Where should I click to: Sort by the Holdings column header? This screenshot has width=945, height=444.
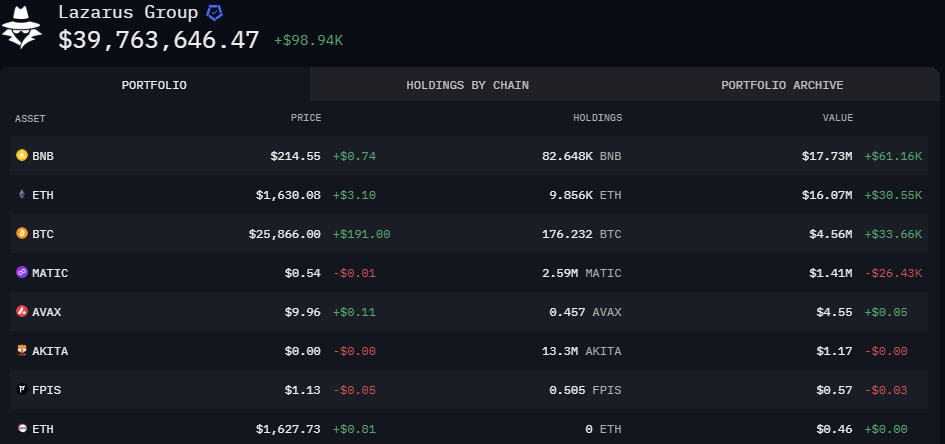[x=597, y=118]
